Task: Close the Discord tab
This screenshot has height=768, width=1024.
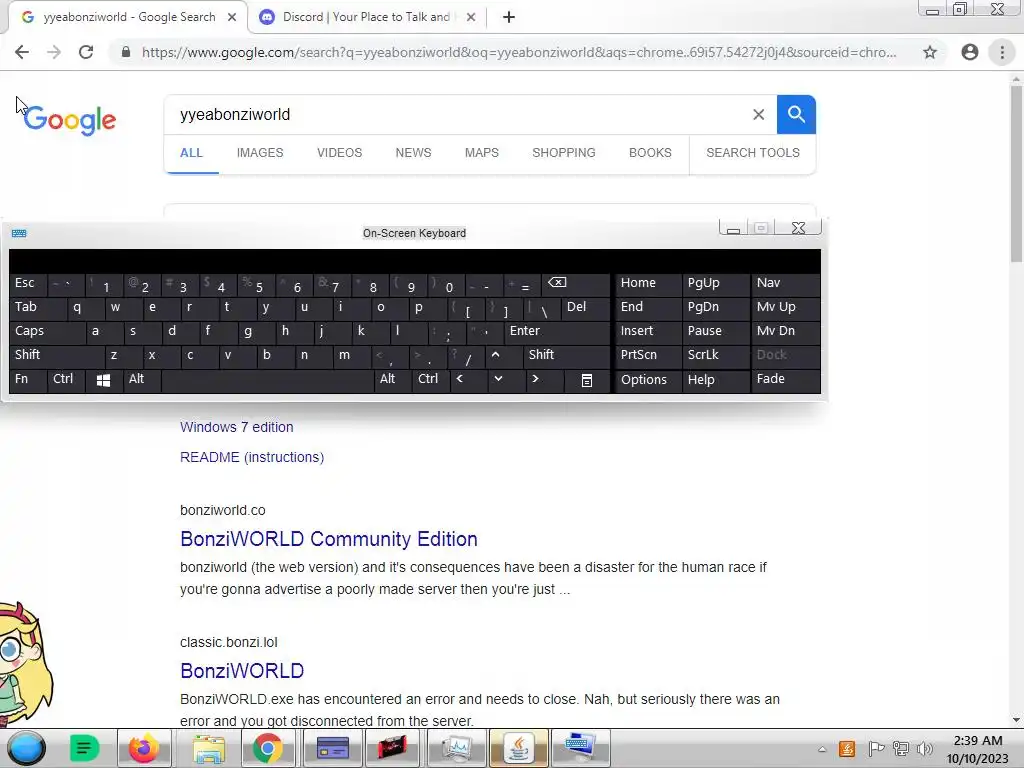Action: (x=471, y=18)
